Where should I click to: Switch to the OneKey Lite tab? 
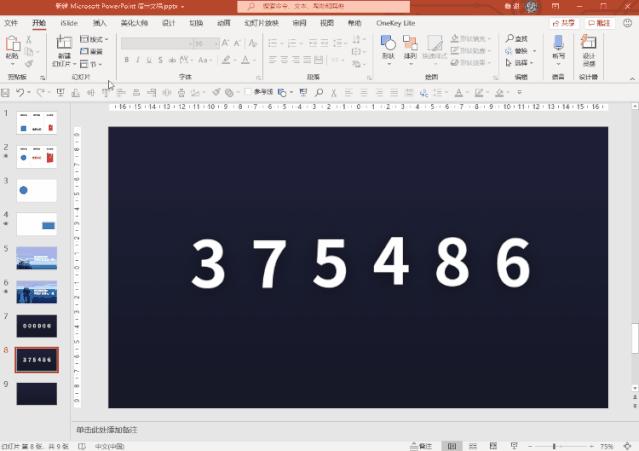coord(395,23)
